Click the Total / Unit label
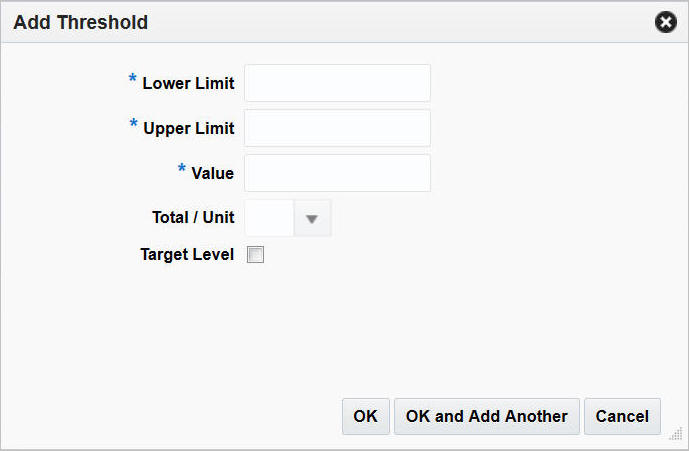 pos(193,217)
